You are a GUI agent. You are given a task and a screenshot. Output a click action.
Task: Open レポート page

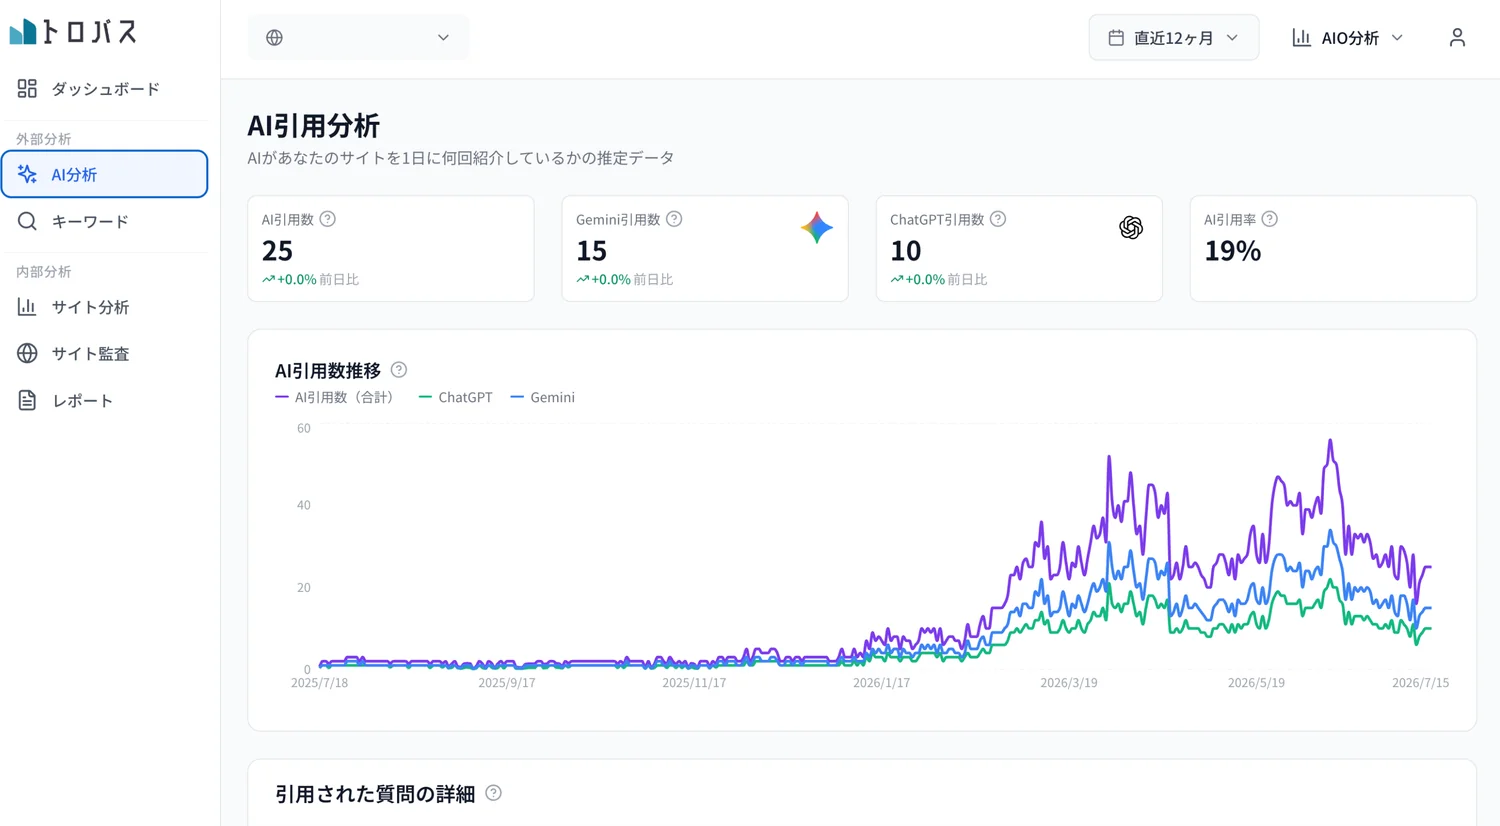click(x=105, y=400)
